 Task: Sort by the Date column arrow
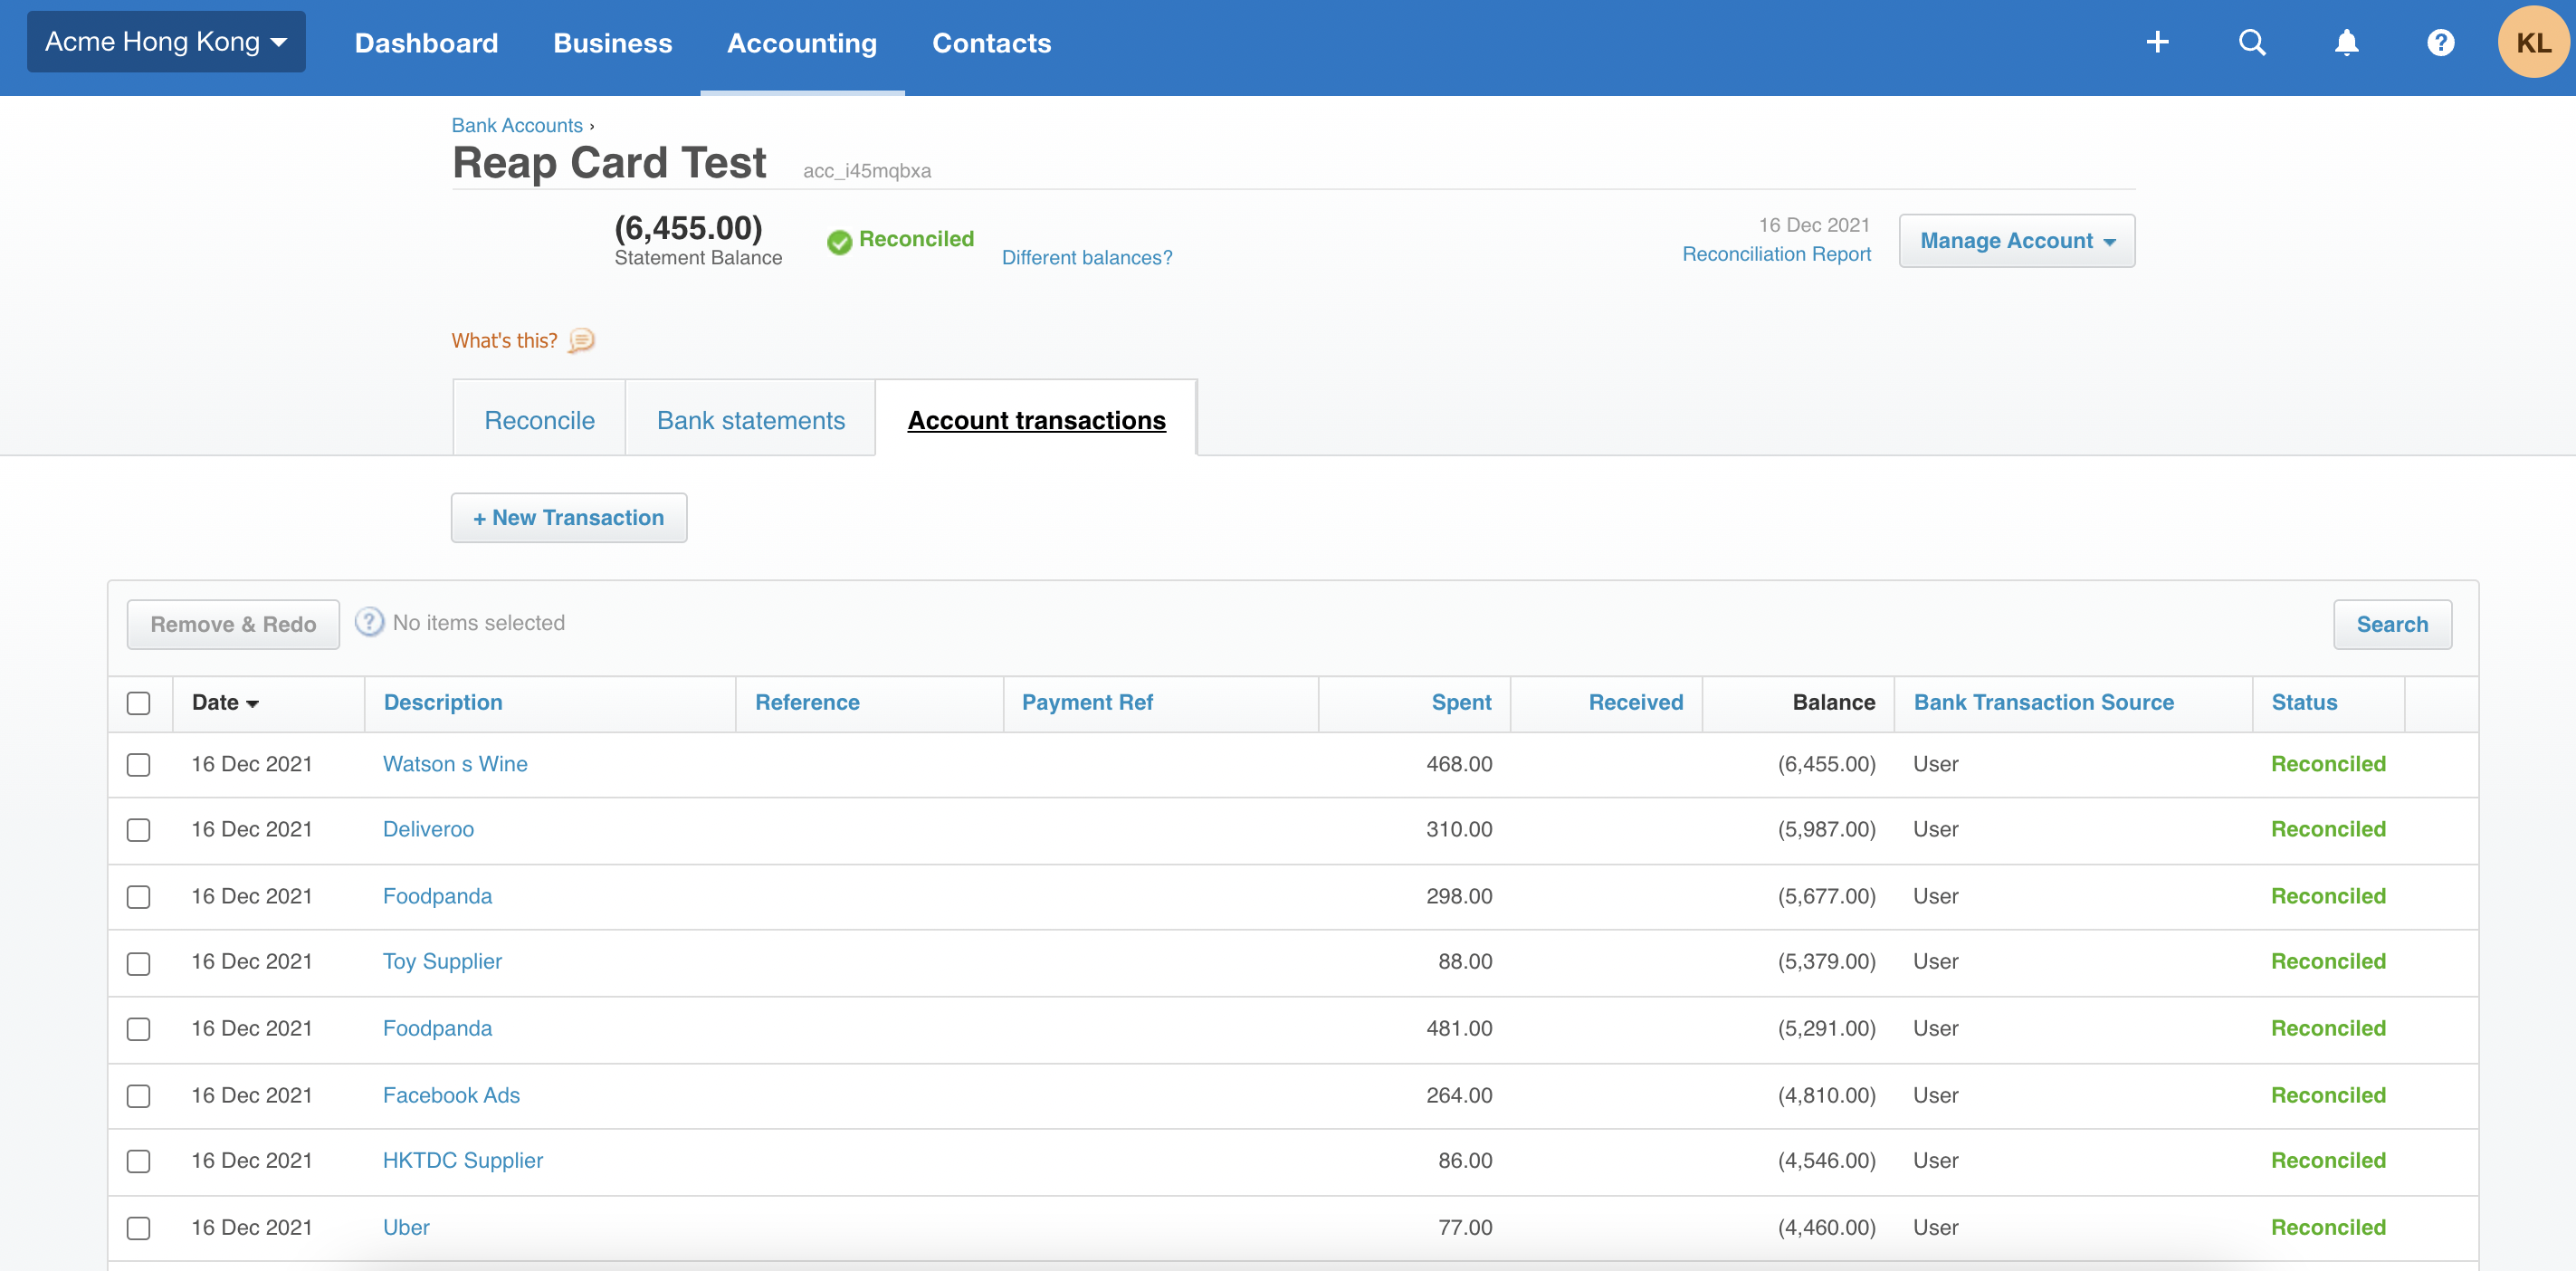point(252,703)
